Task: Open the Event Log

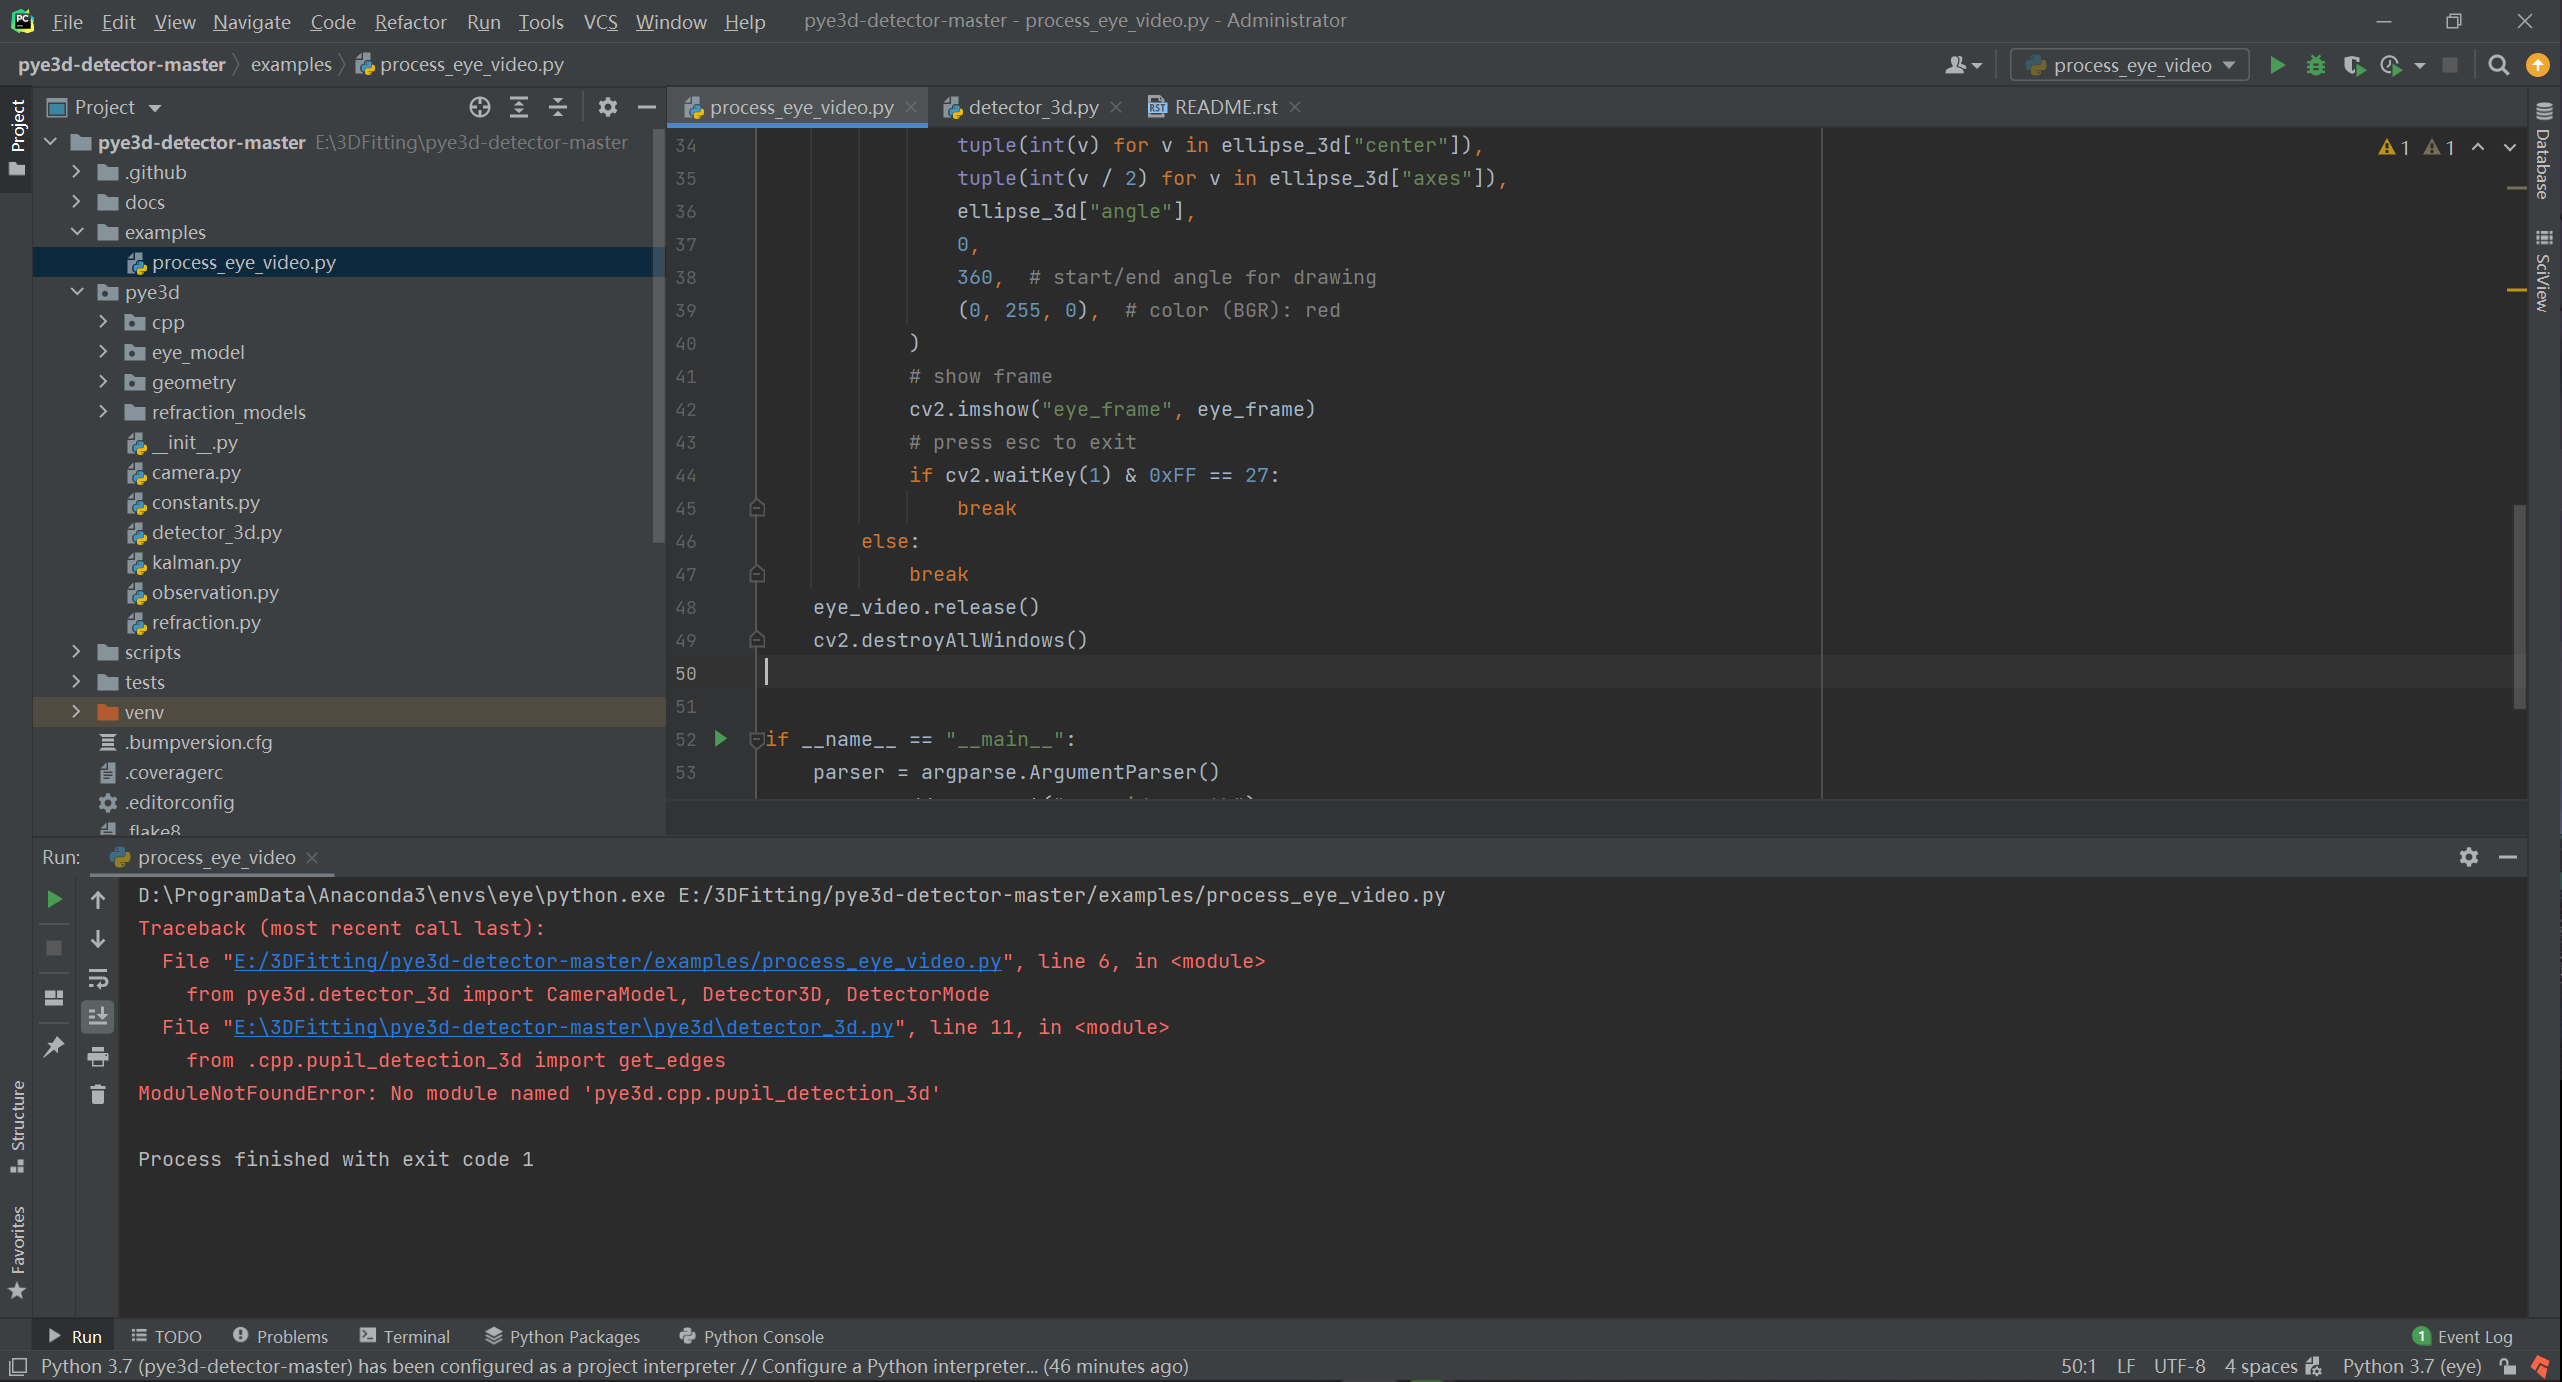Action: click(2462, 1337)
